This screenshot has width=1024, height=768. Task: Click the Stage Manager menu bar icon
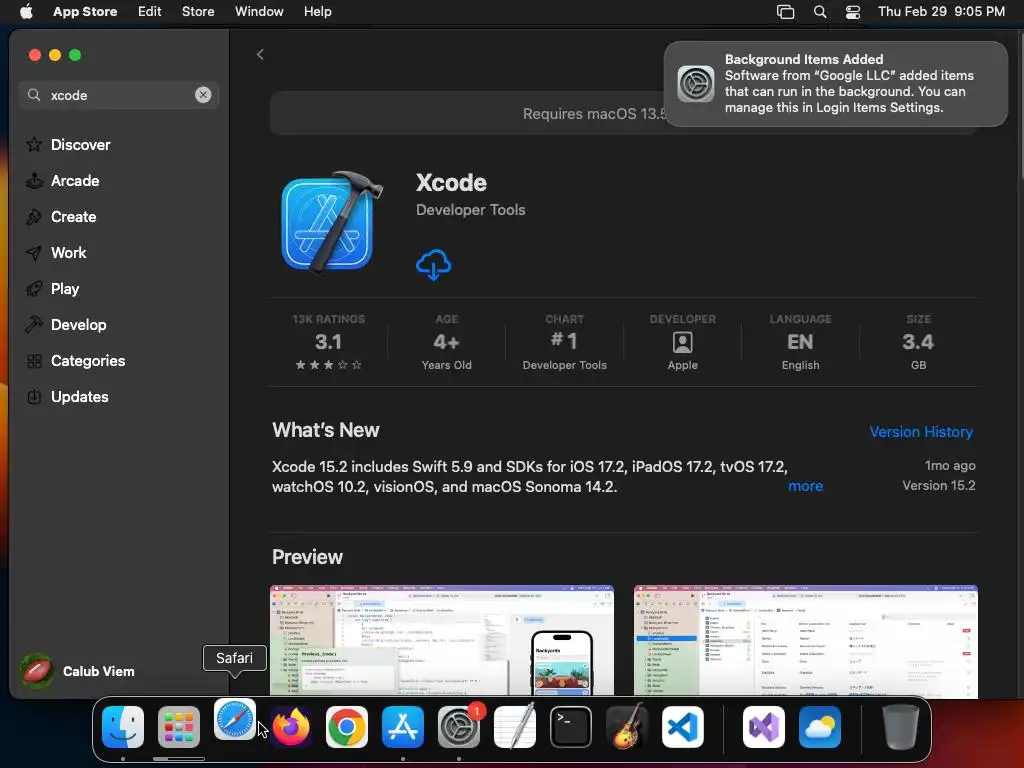[x=786, y=12]
